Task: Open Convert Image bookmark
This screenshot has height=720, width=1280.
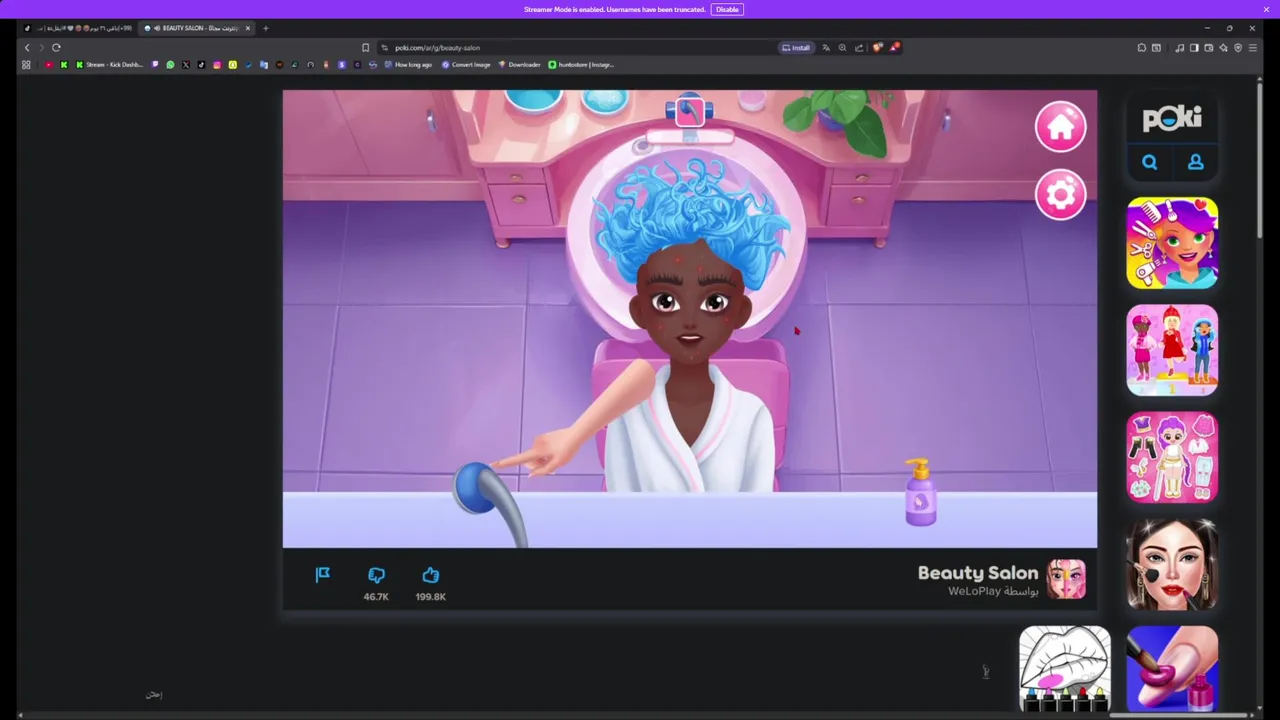Action: [x=466, y=64]
